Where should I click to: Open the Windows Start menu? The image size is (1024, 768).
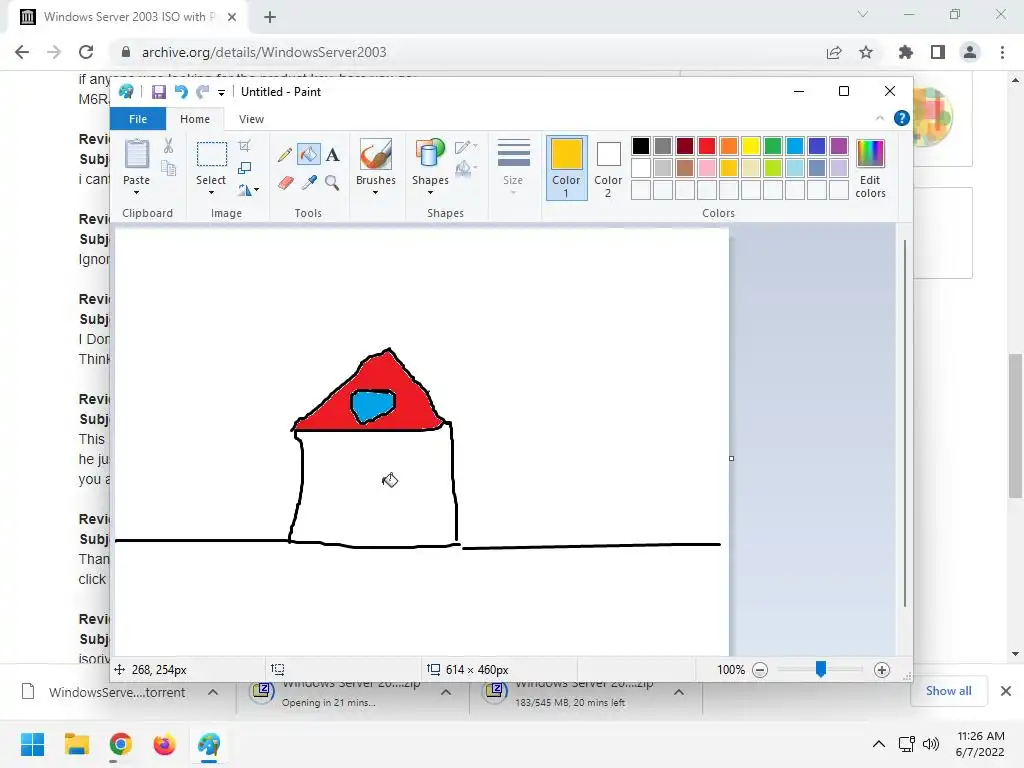coord(32,744)
